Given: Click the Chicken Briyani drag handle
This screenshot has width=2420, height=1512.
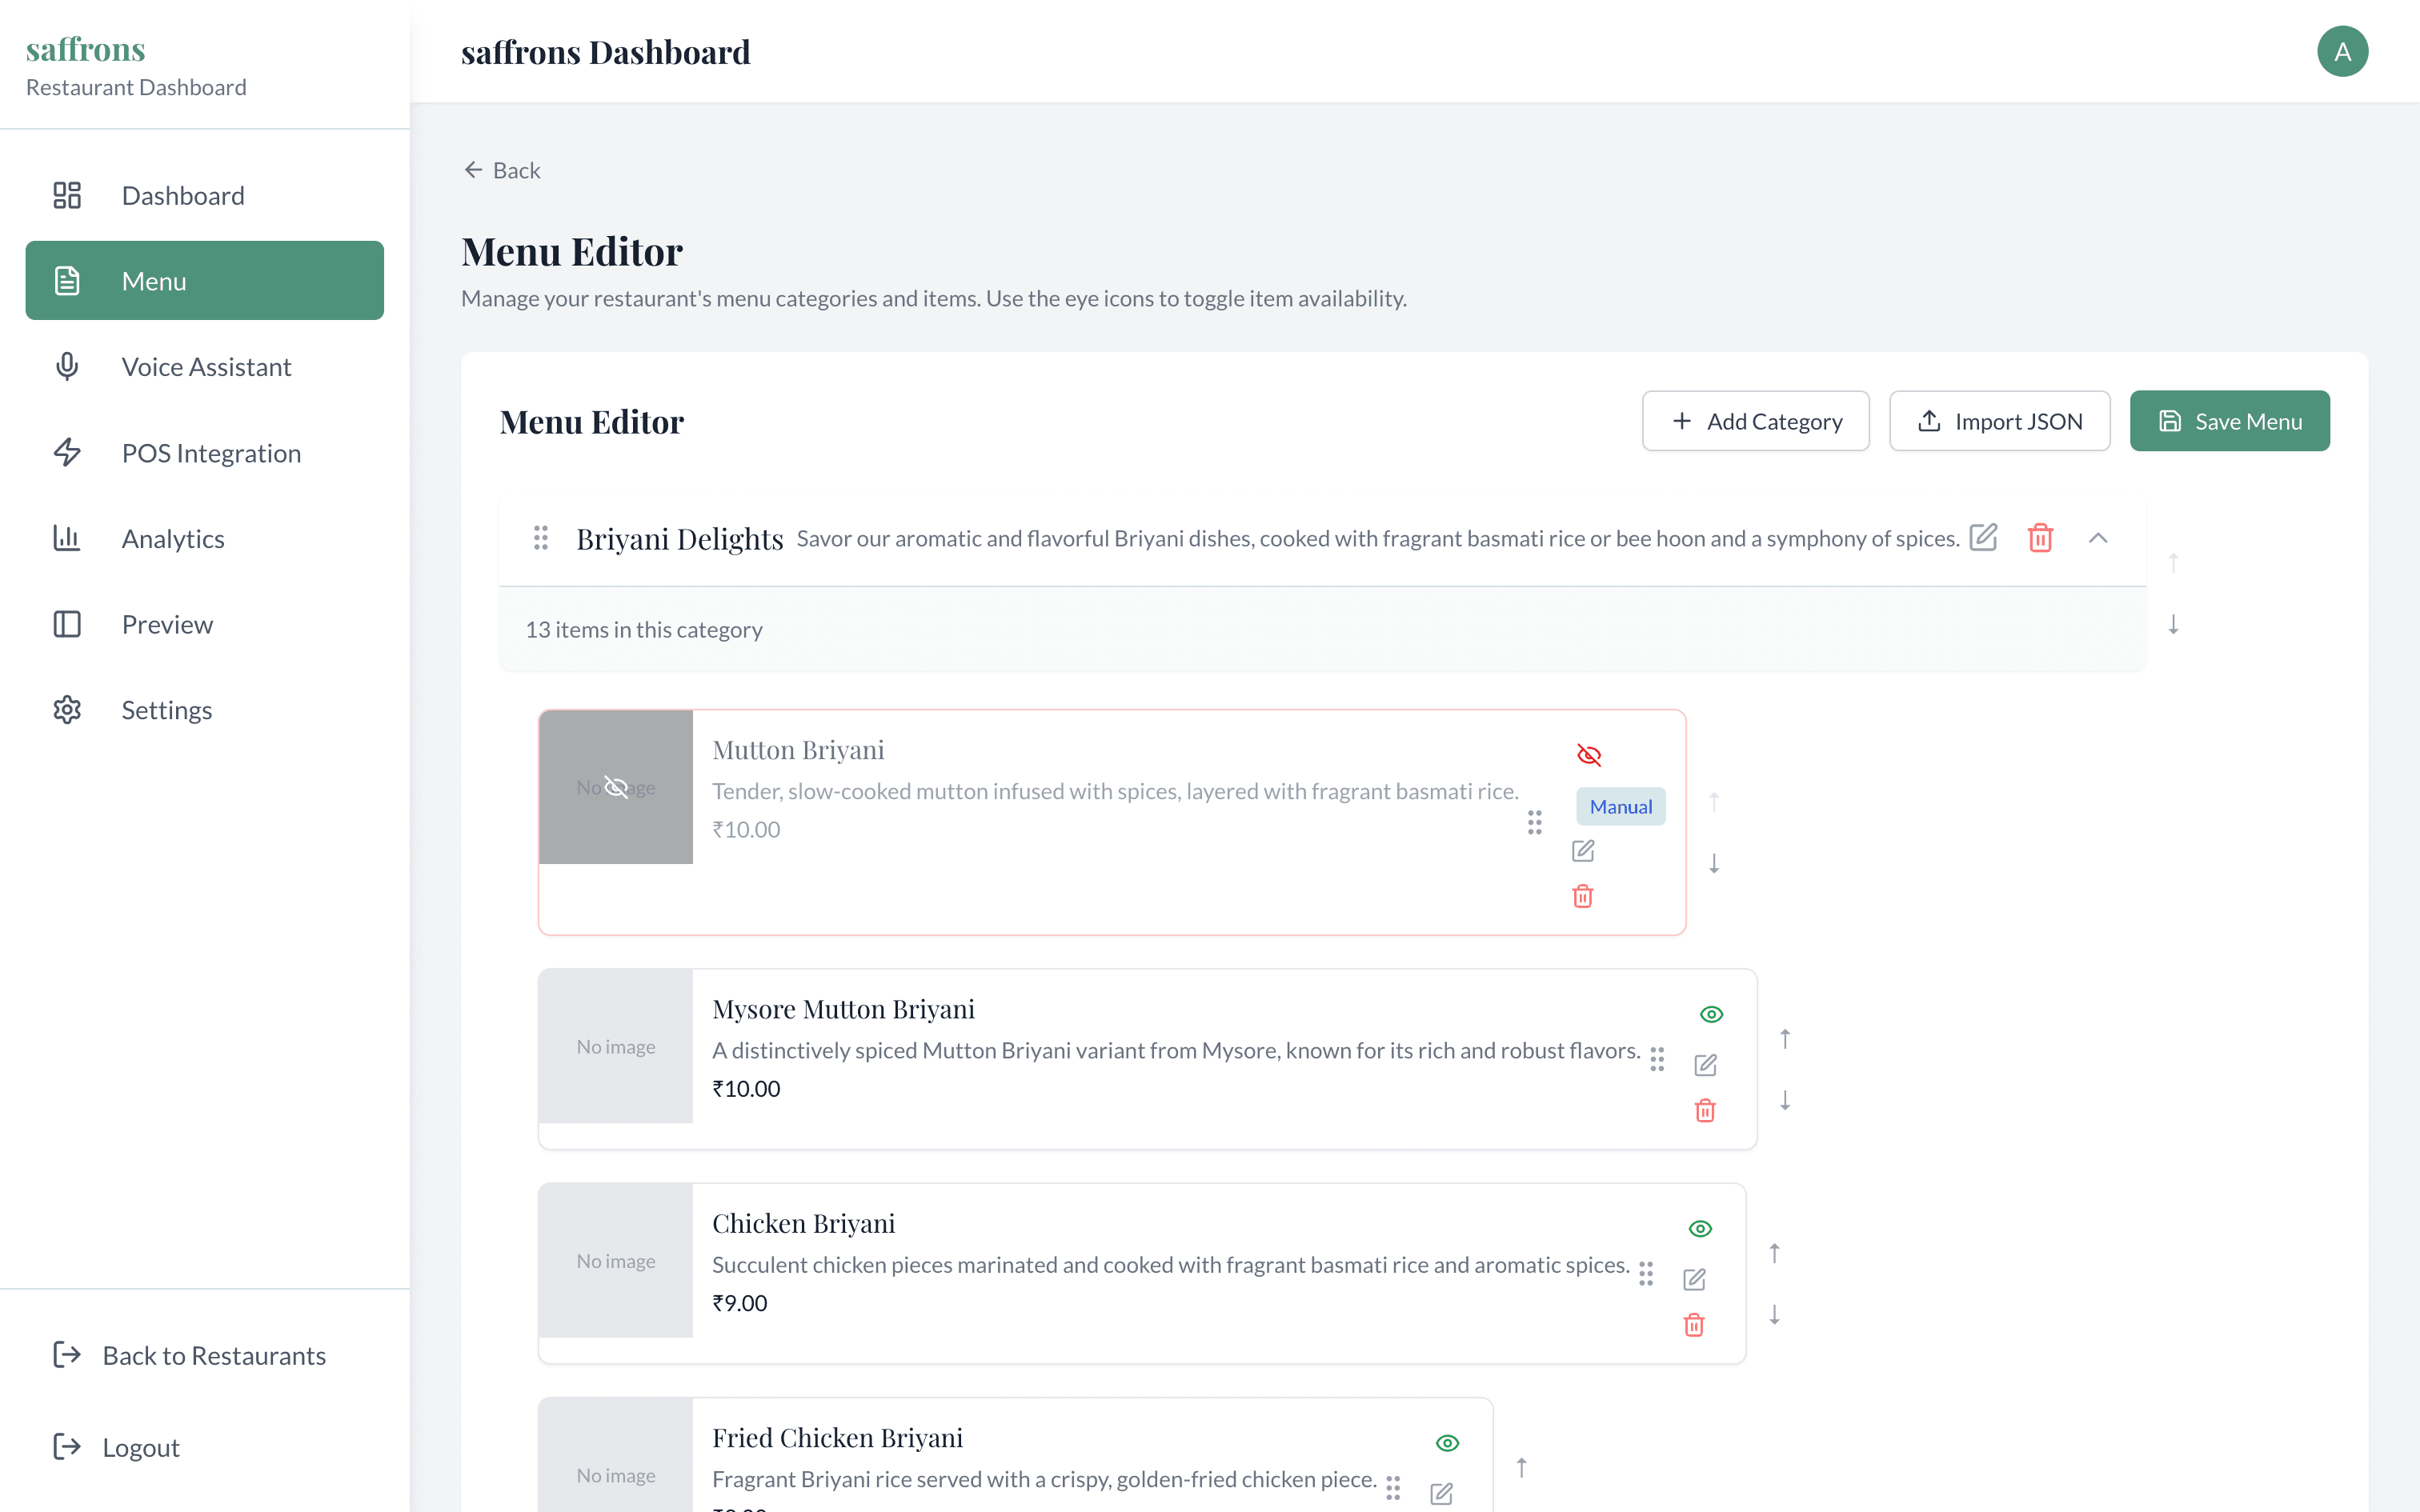Looking at the screenshot, I should point(1646,1273).
